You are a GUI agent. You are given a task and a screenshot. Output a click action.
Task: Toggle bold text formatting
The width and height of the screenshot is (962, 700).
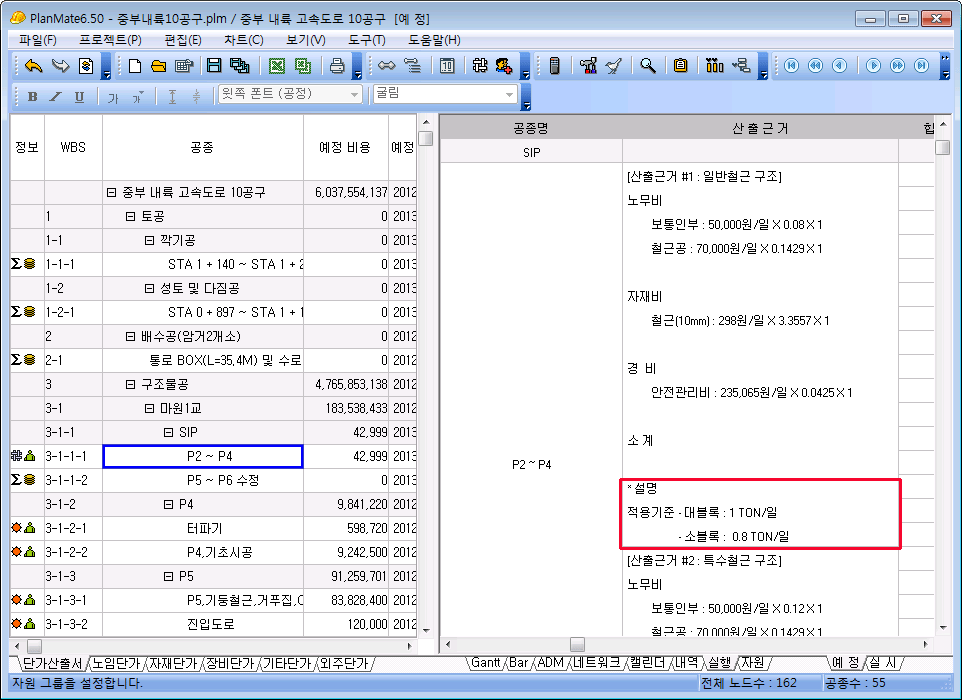pyautogui.click(x=32, y=96)
